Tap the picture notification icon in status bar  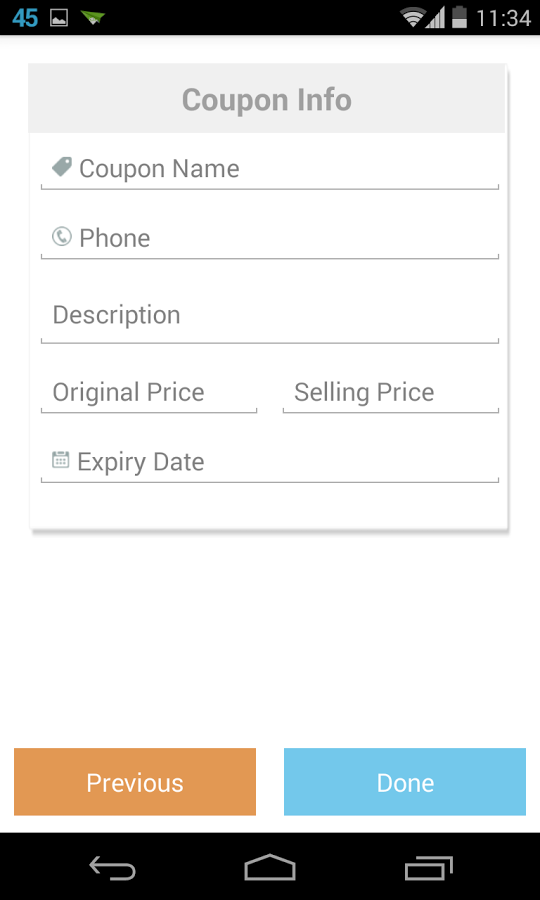pyautogui.click(x=59, y=18)
